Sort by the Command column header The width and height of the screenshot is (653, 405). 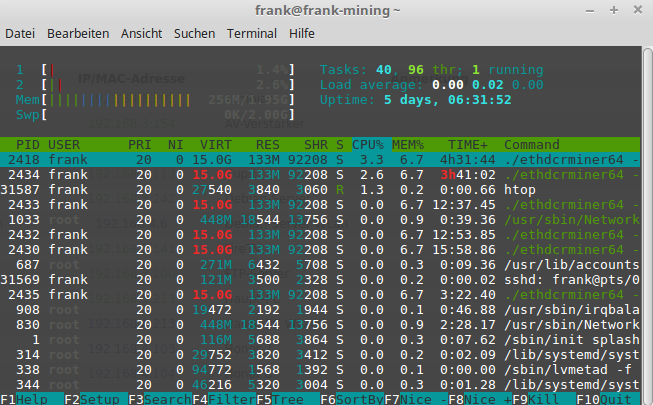[x=532, y=145]
